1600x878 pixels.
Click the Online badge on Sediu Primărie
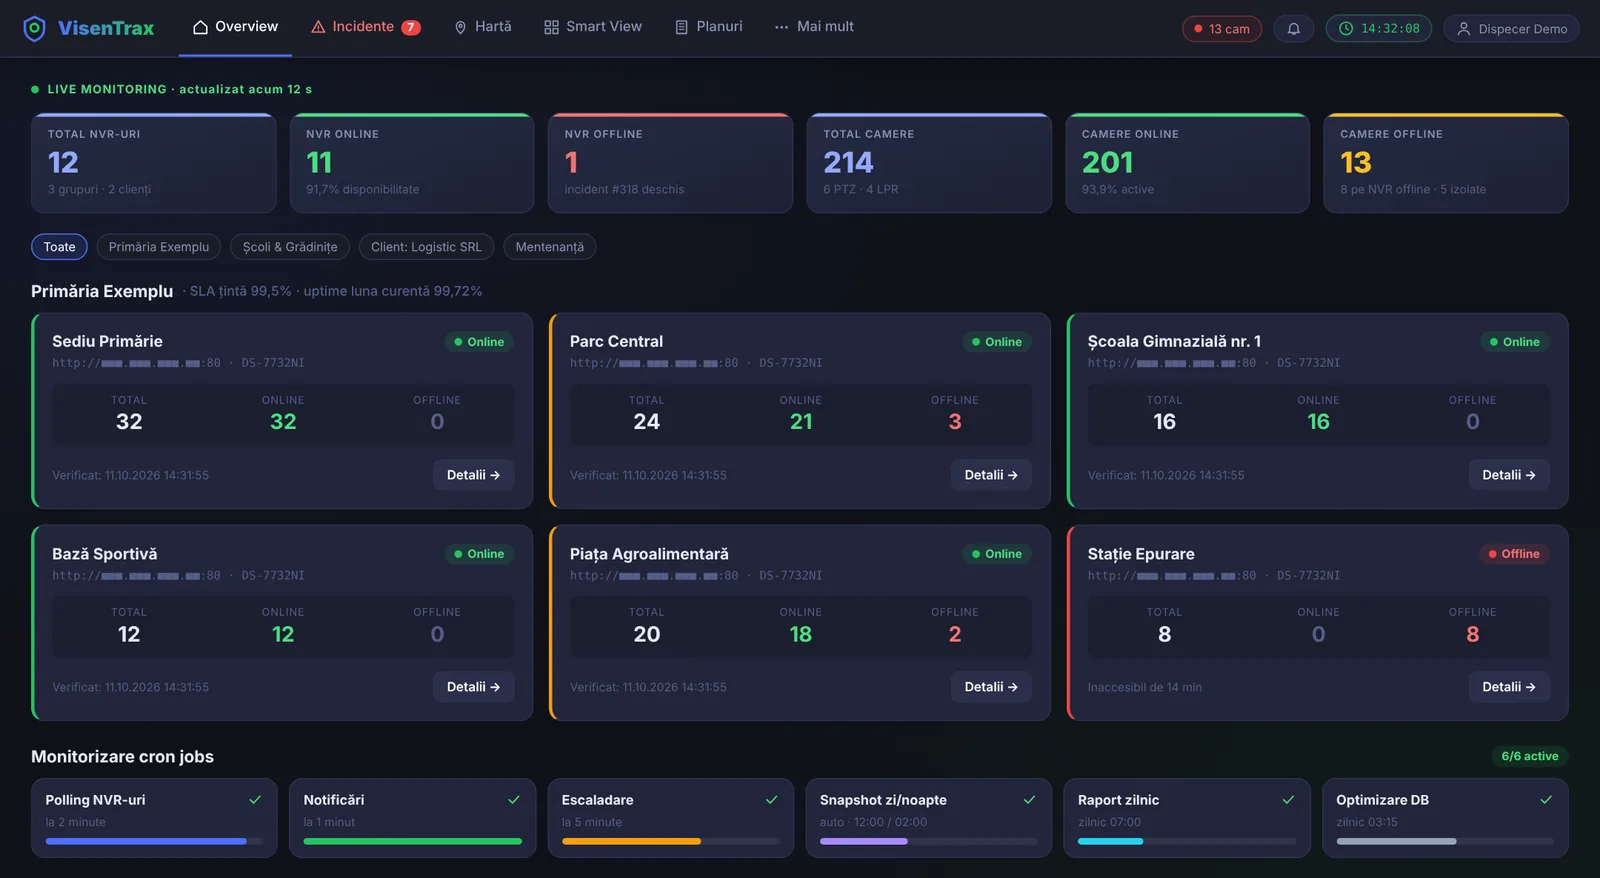[x=479, y=342]
